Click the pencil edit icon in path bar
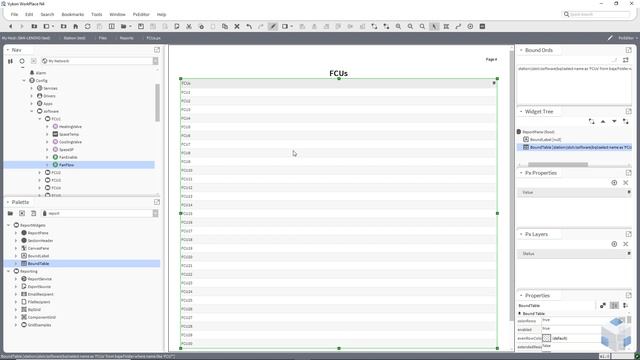Viewport: 640px width, 360px height. point(610,38)
